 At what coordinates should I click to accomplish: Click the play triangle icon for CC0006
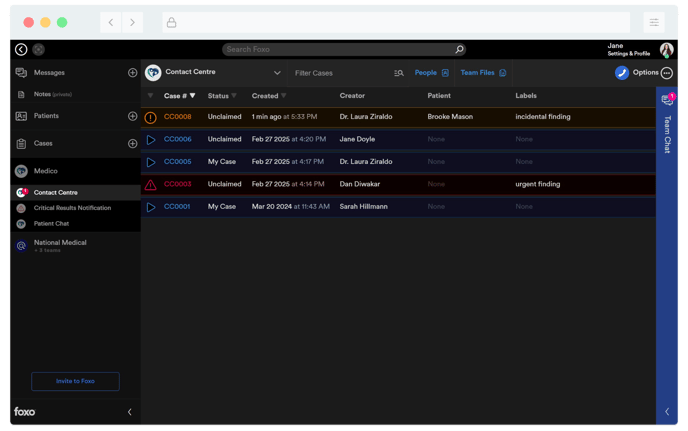151,140
